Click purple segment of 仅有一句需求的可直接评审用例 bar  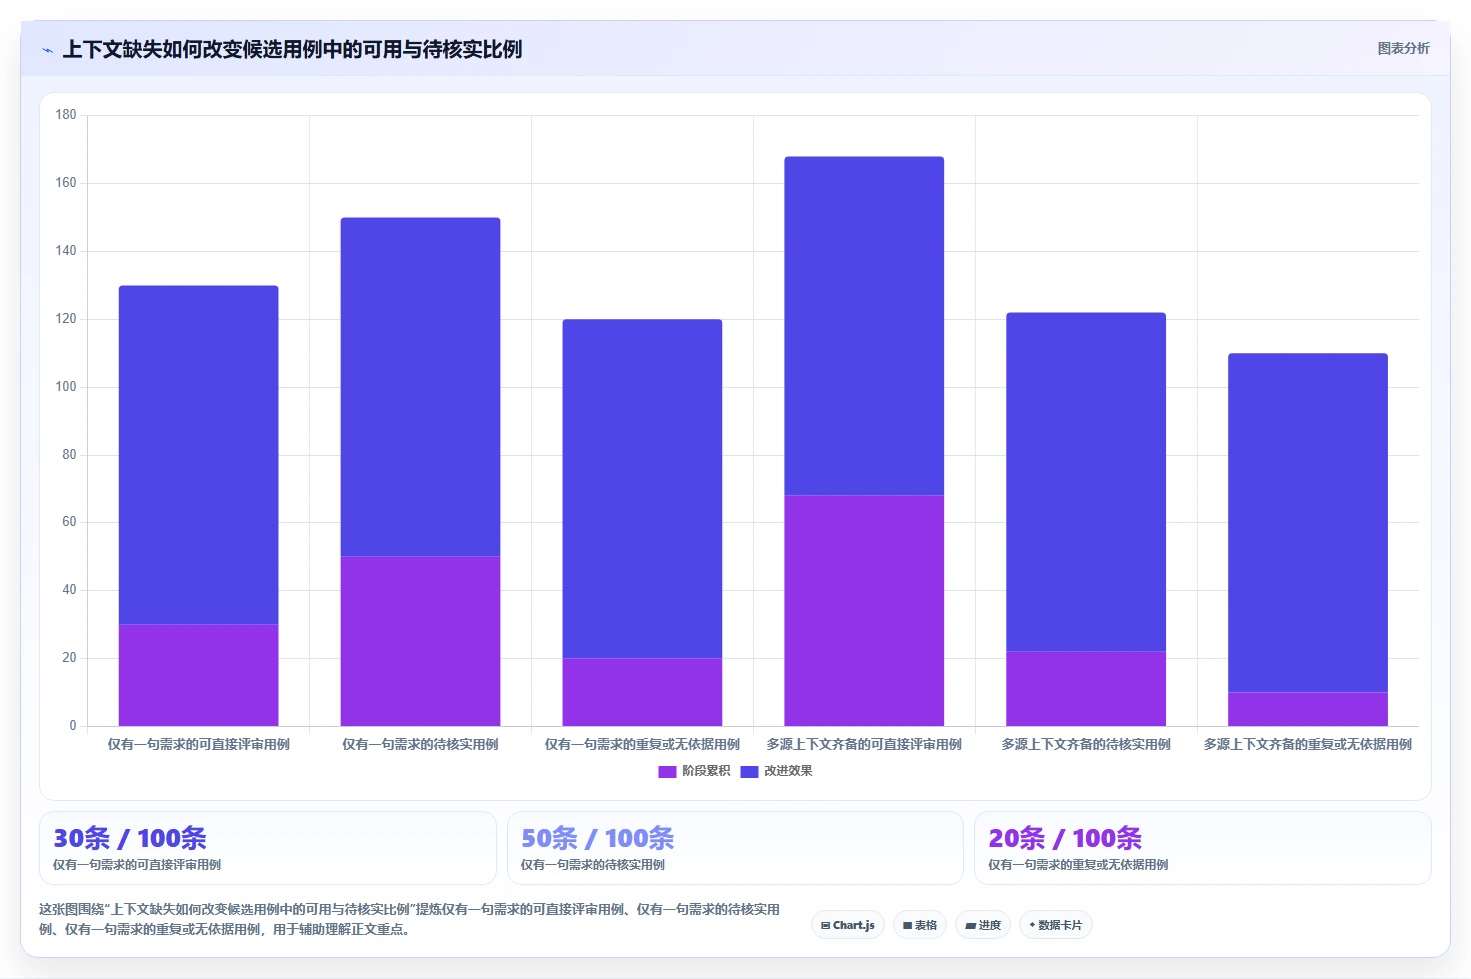click(x=199, y=675)
